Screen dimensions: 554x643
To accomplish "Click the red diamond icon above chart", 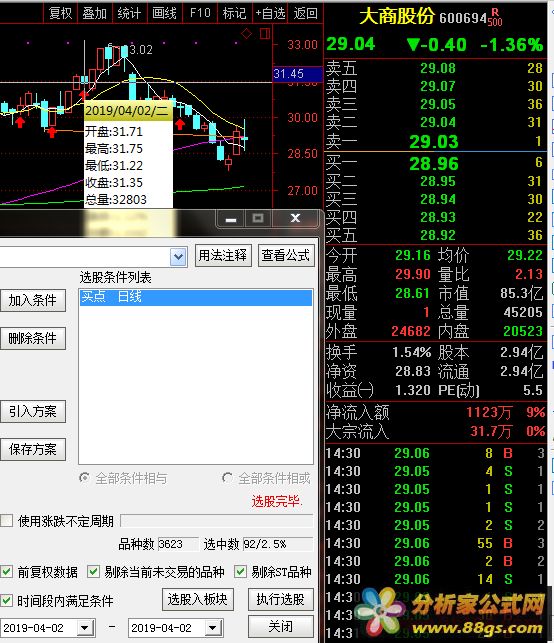I will click(246, 34).
